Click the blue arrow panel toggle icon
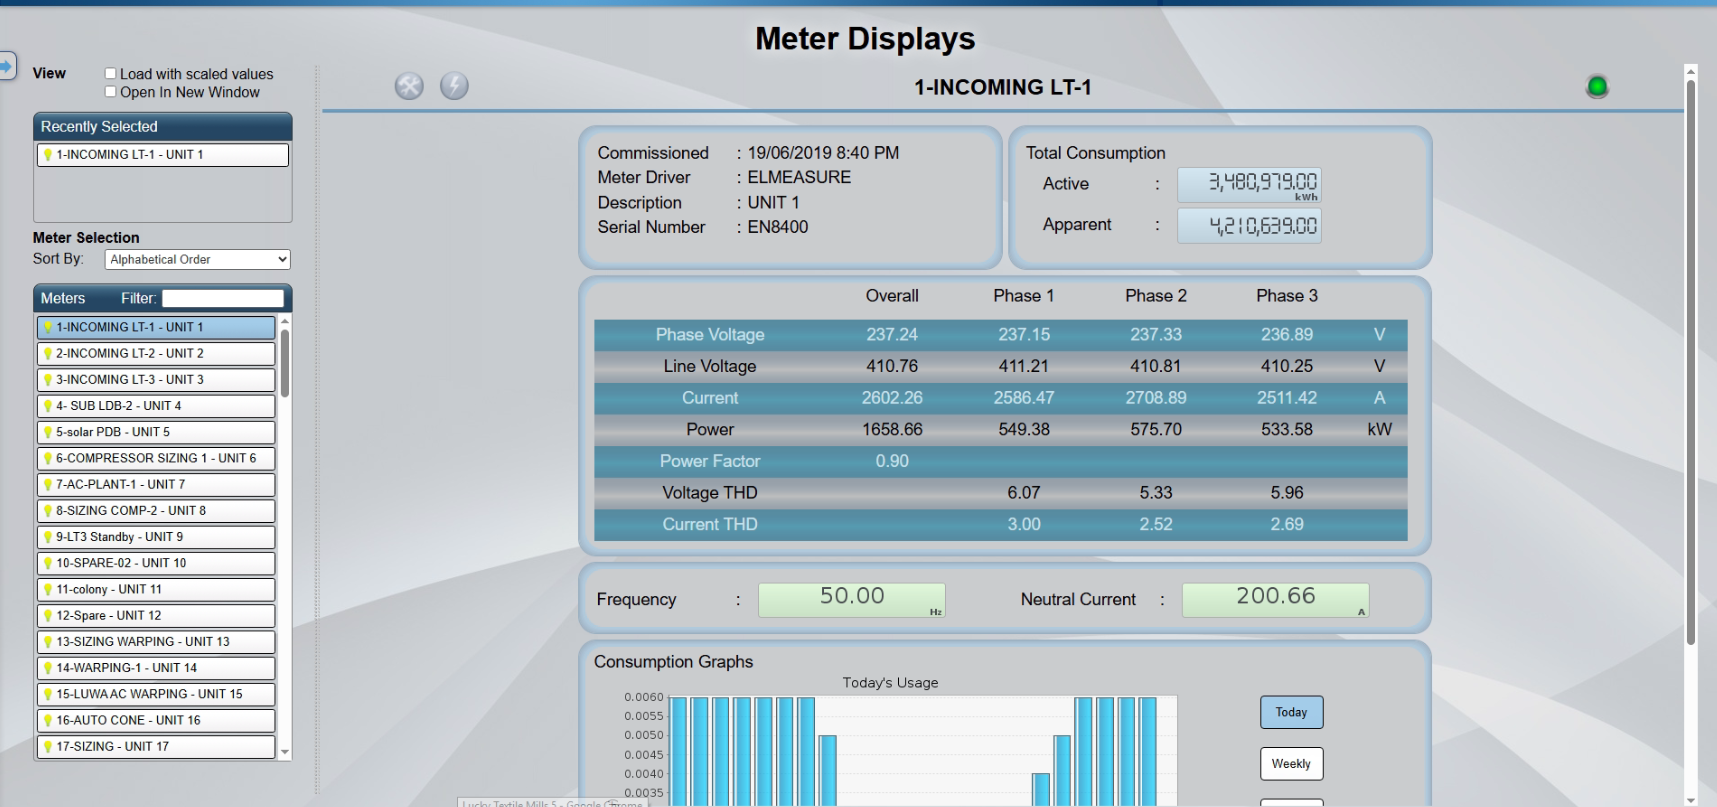Viewport: 1717px width, 807px height. pos(6,66)
